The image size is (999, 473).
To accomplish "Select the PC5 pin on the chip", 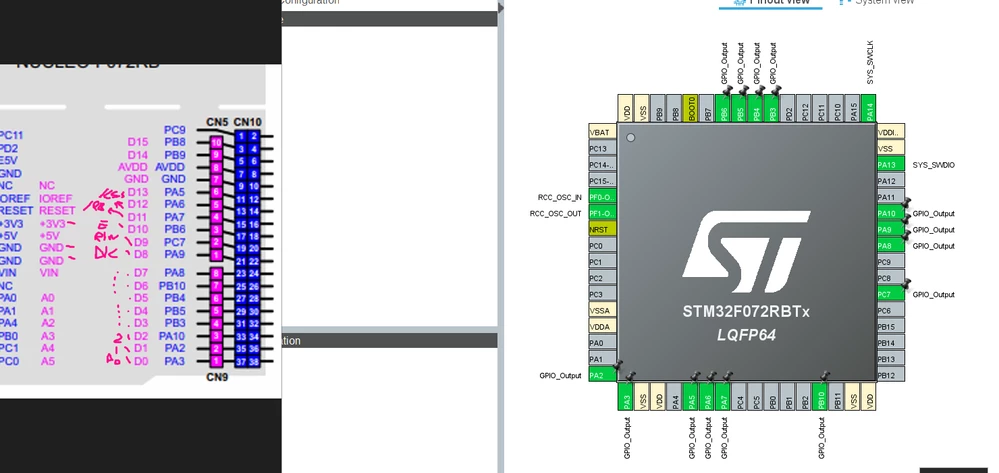I will pyautogui.click(x=755, y=396).
